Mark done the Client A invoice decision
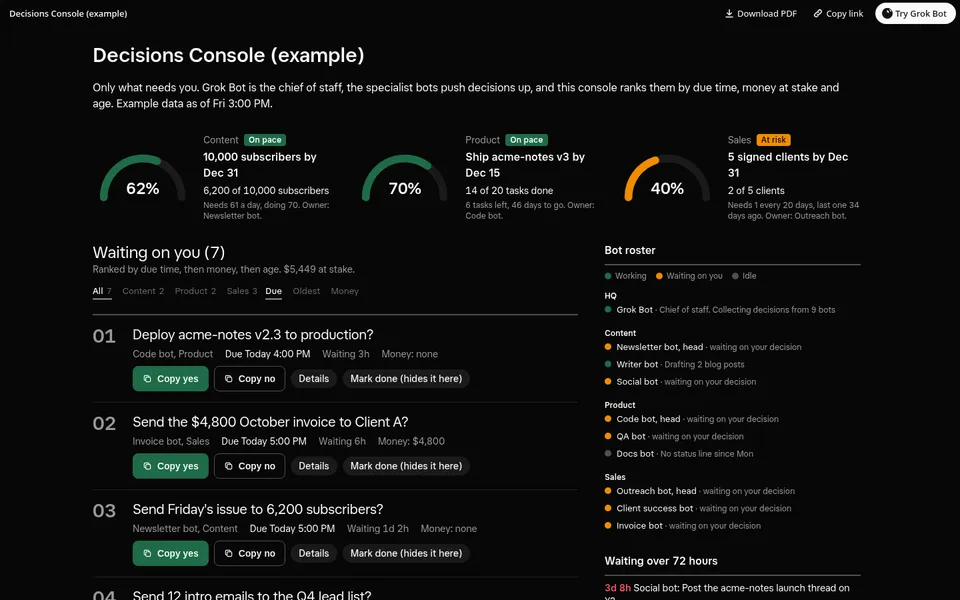Viewport: 960px width, 600px height. pyautogui.click(x=406, y=466)
